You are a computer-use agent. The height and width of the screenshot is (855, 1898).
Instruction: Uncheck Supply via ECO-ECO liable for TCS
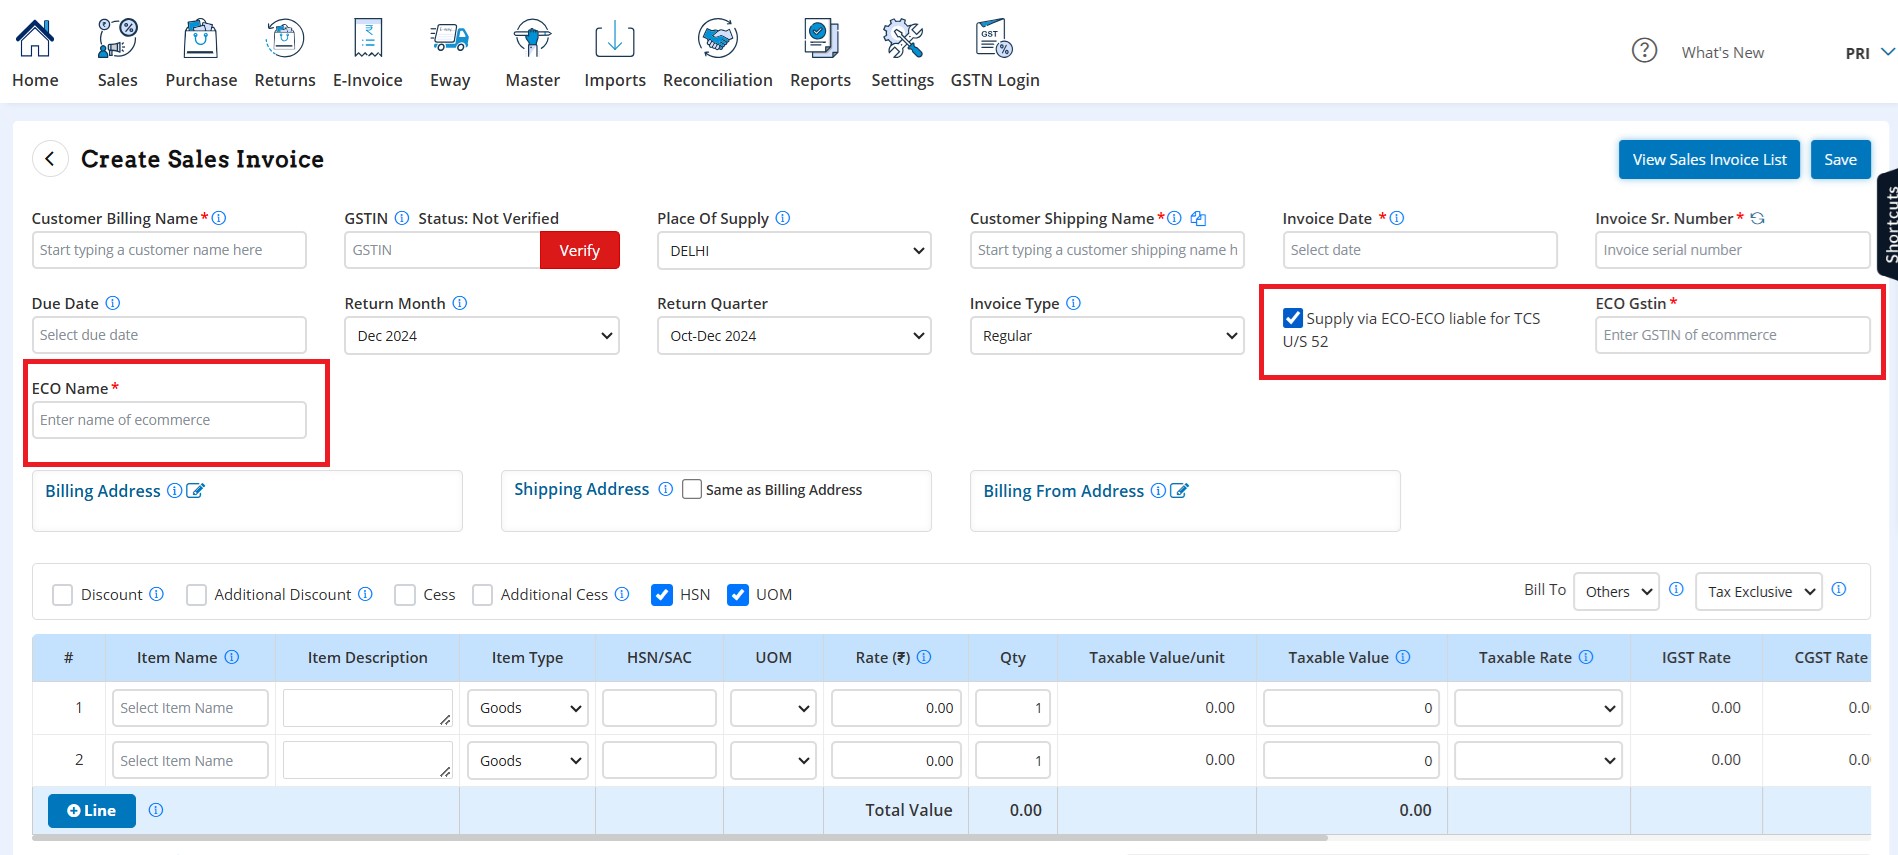(x=1293, y=318)
